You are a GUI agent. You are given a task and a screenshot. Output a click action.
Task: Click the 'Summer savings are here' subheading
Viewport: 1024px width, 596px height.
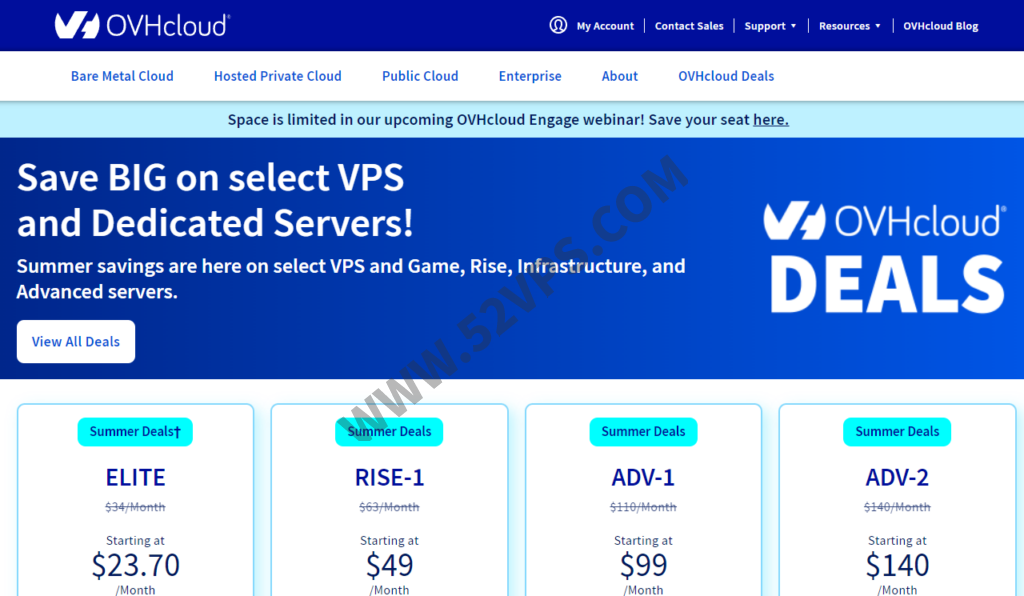(351, 279)
